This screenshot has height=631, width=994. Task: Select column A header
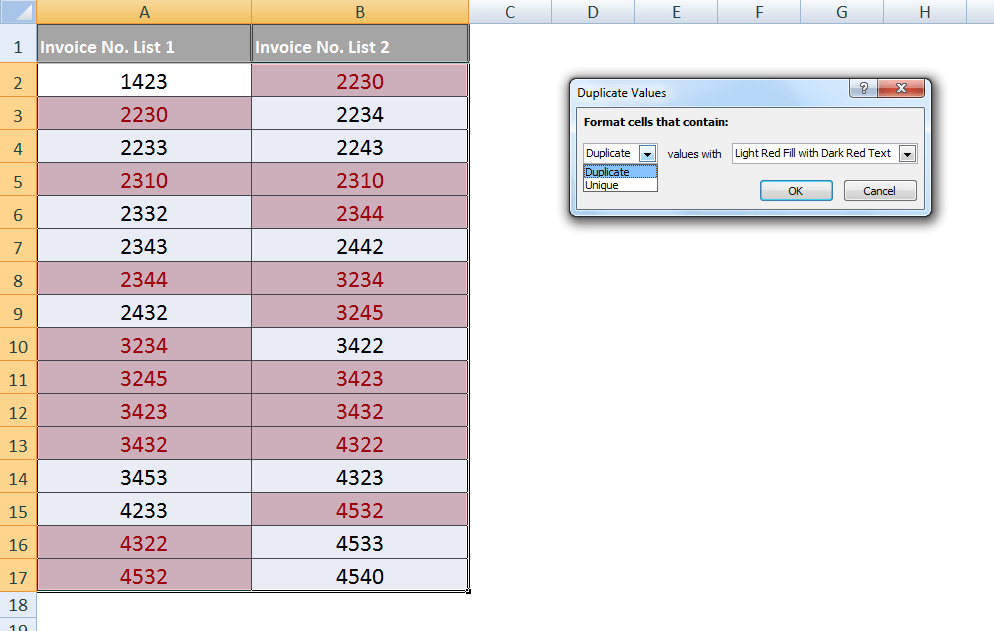click(145, 12)
